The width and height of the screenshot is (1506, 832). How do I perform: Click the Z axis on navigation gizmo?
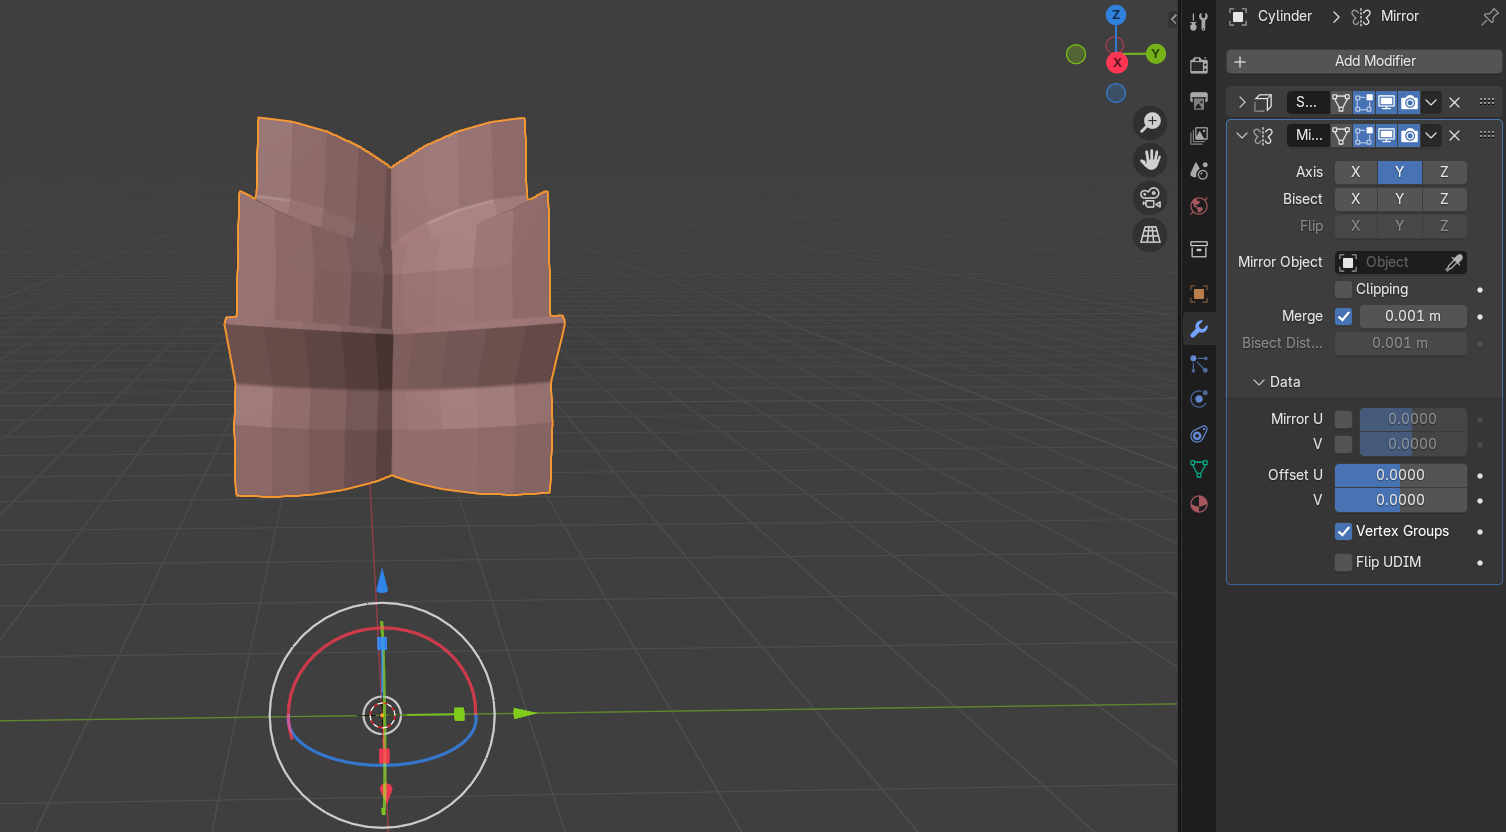pyautogui.click(x=1116, y=15)
